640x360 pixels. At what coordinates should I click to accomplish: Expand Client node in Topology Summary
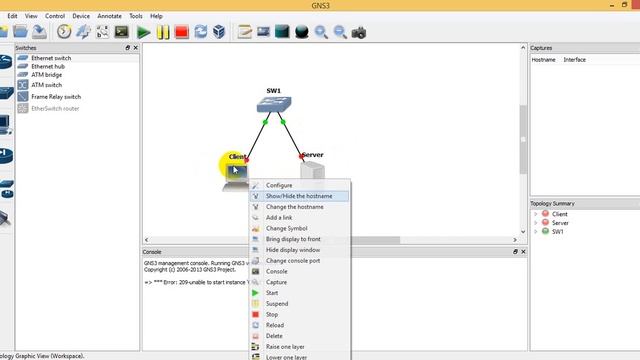click(536, 214)
